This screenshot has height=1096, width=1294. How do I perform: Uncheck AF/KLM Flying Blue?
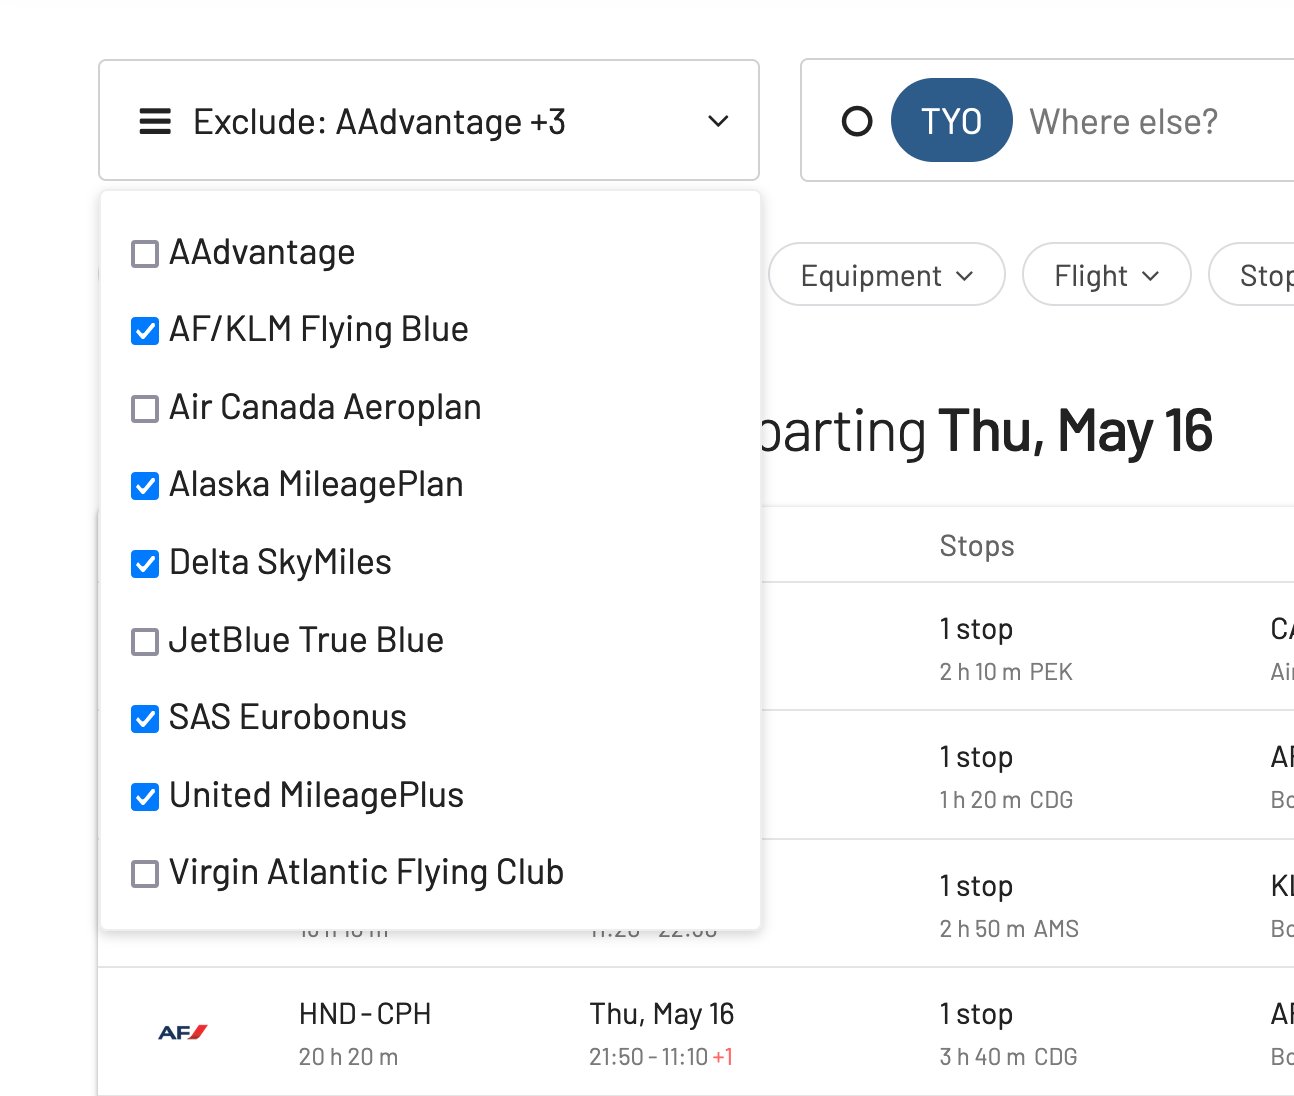coord(145,331)
